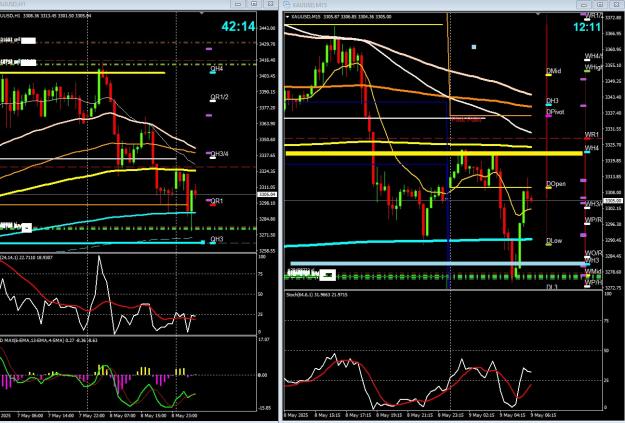Click the 12:11 candle timer
Screen dimensions: 625x423
click(x=587, y=27)
